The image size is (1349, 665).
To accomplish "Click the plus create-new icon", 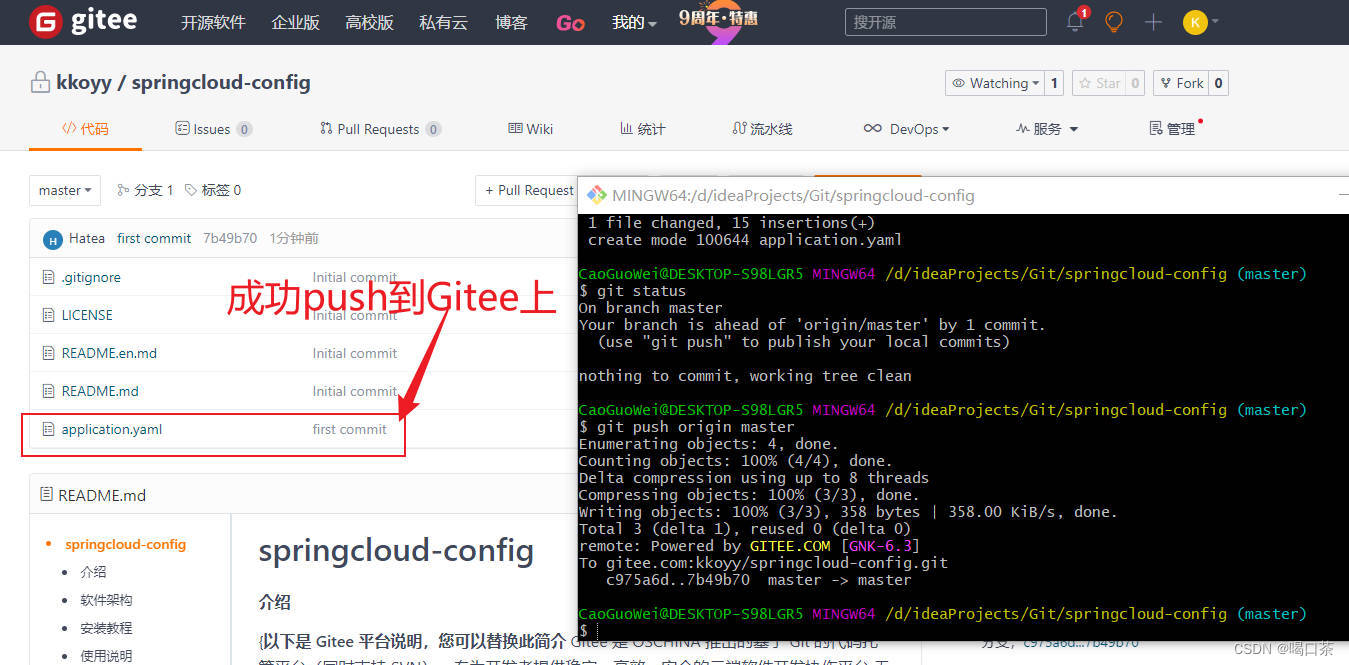I will 1153,22.
